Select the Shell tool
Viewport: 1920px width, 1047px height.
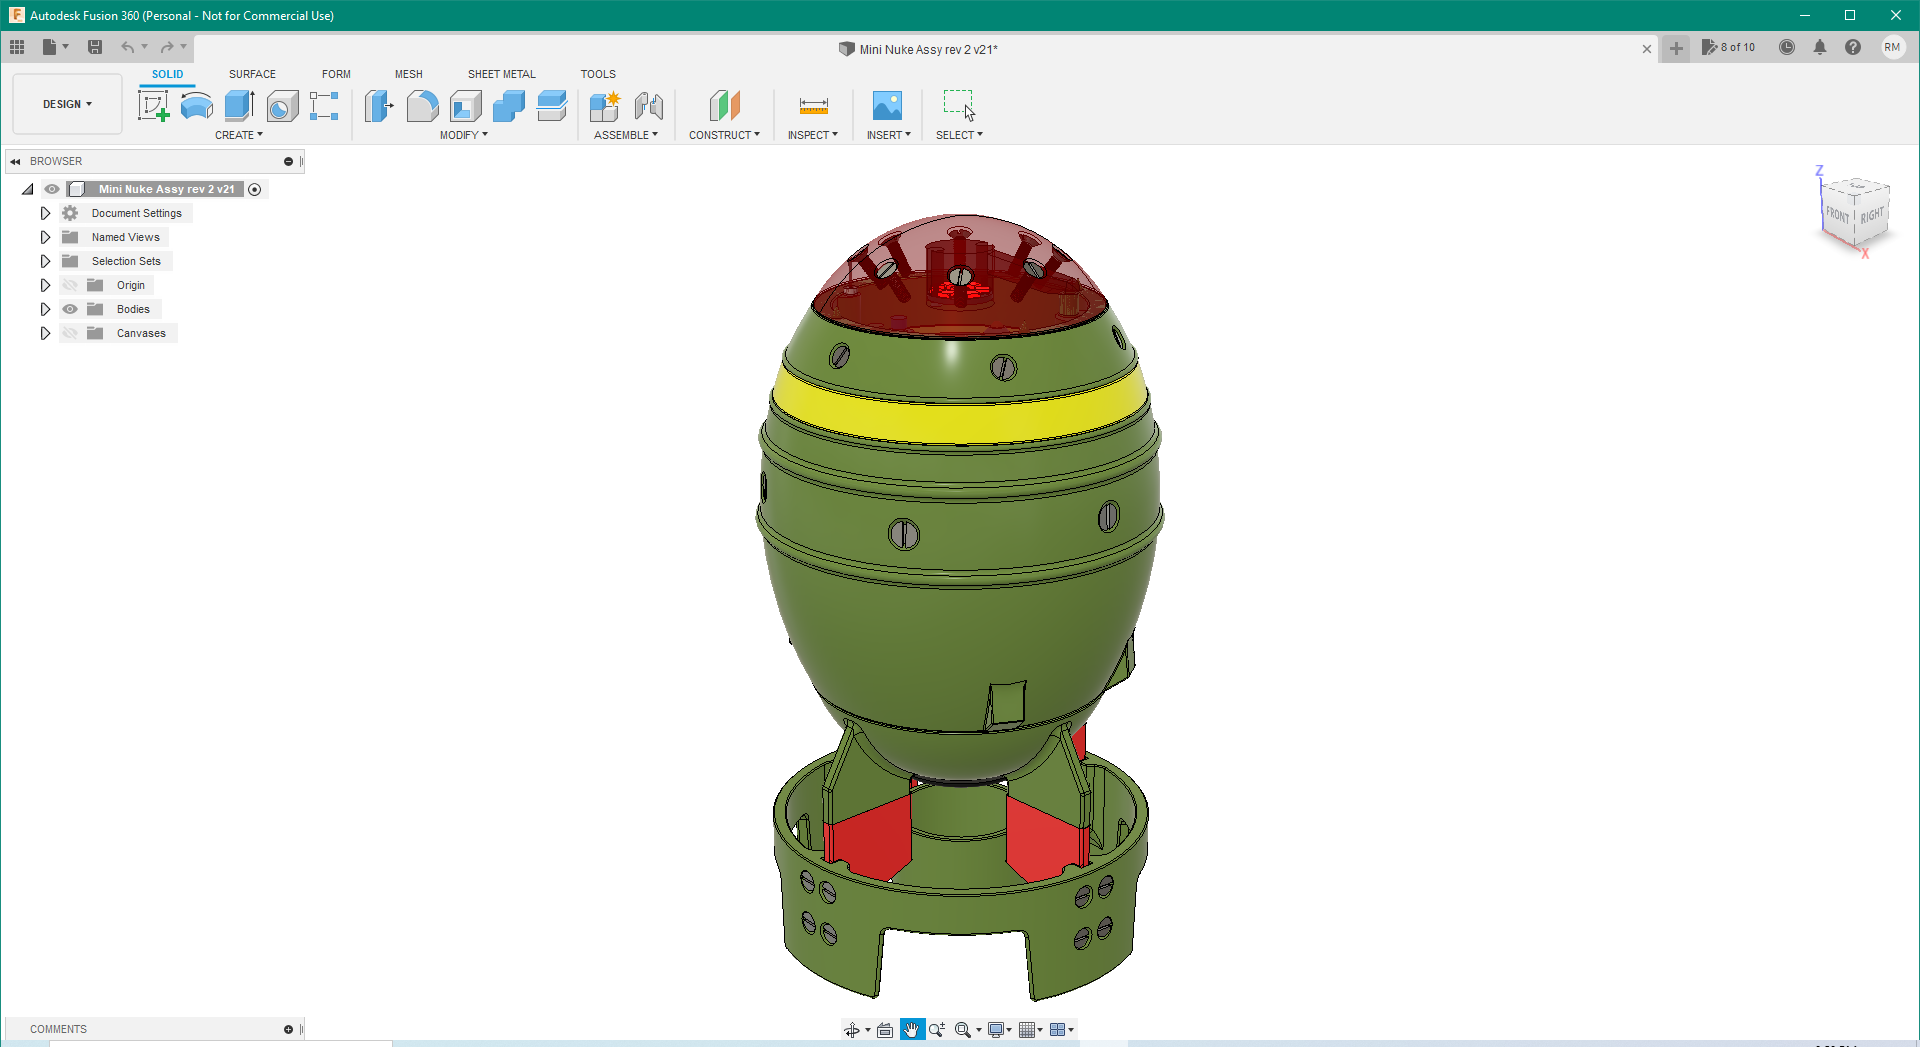pos(466,105)
